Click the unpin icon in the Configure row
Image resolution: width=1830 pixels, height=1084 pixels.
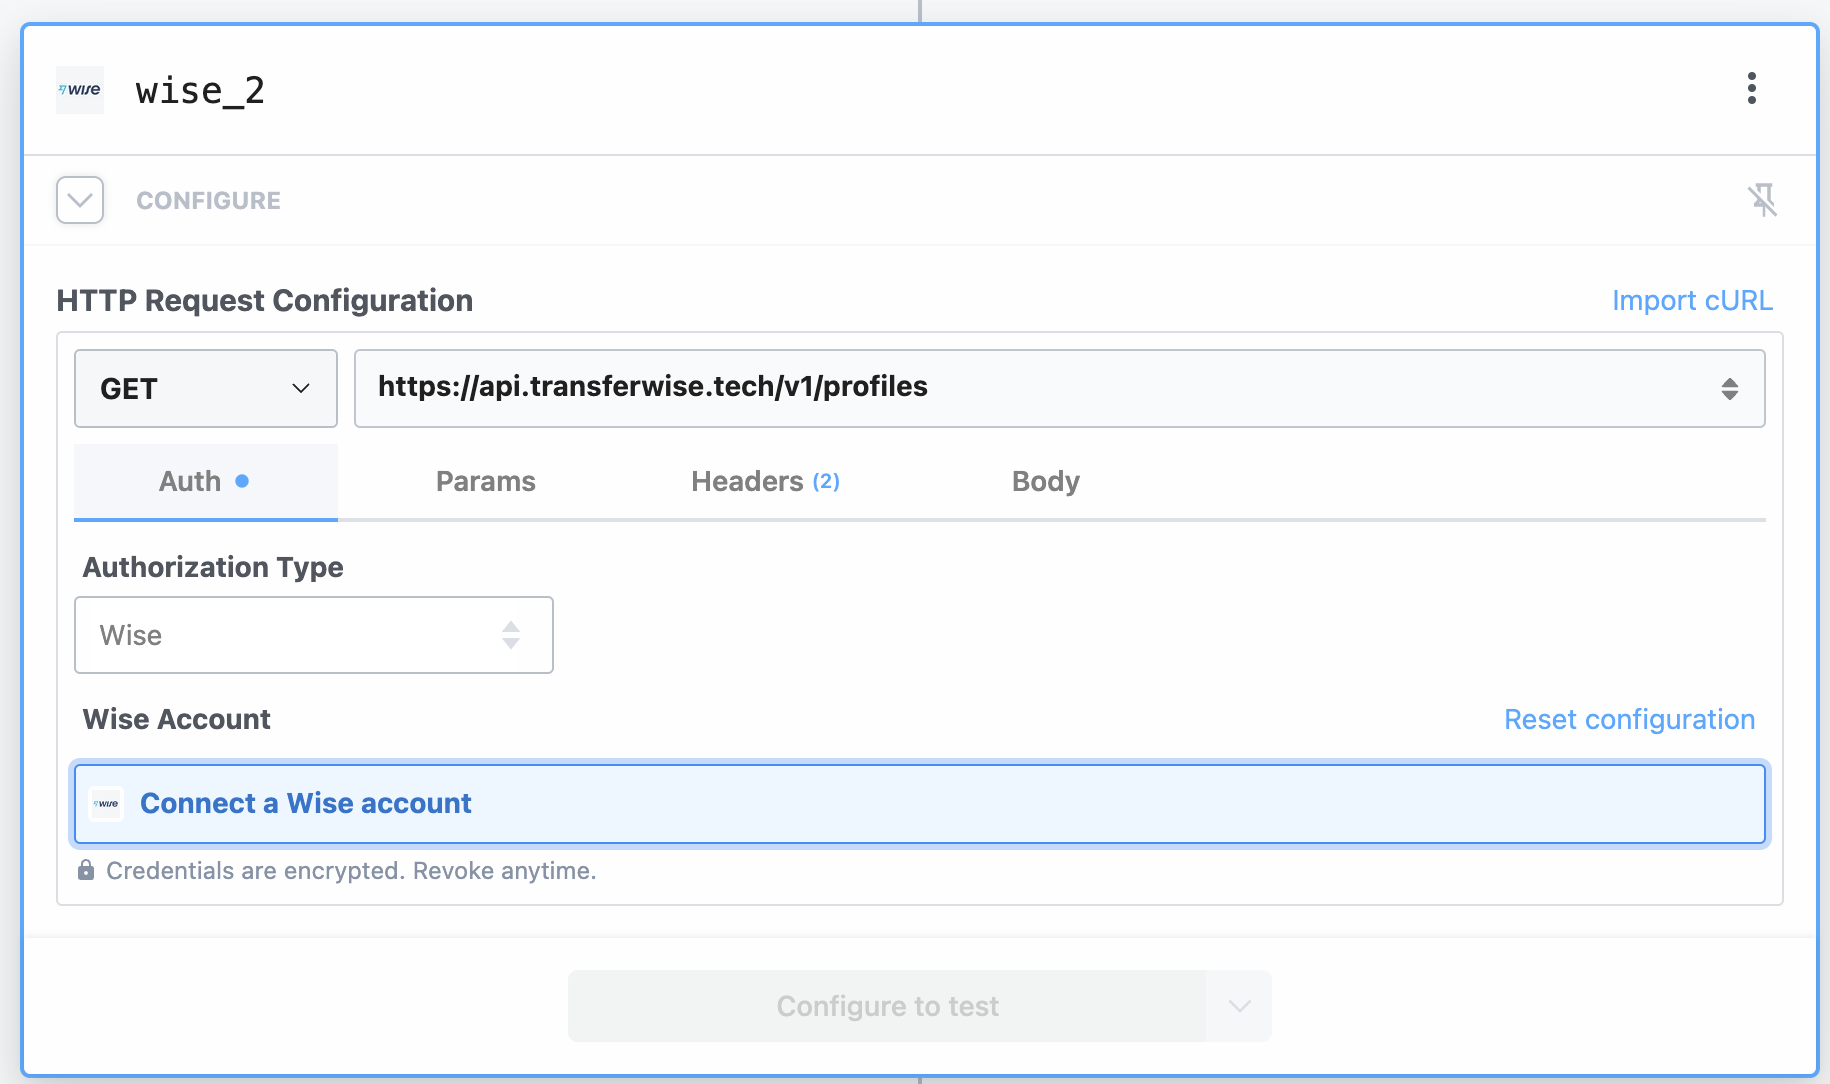(x=1762, y=200)
